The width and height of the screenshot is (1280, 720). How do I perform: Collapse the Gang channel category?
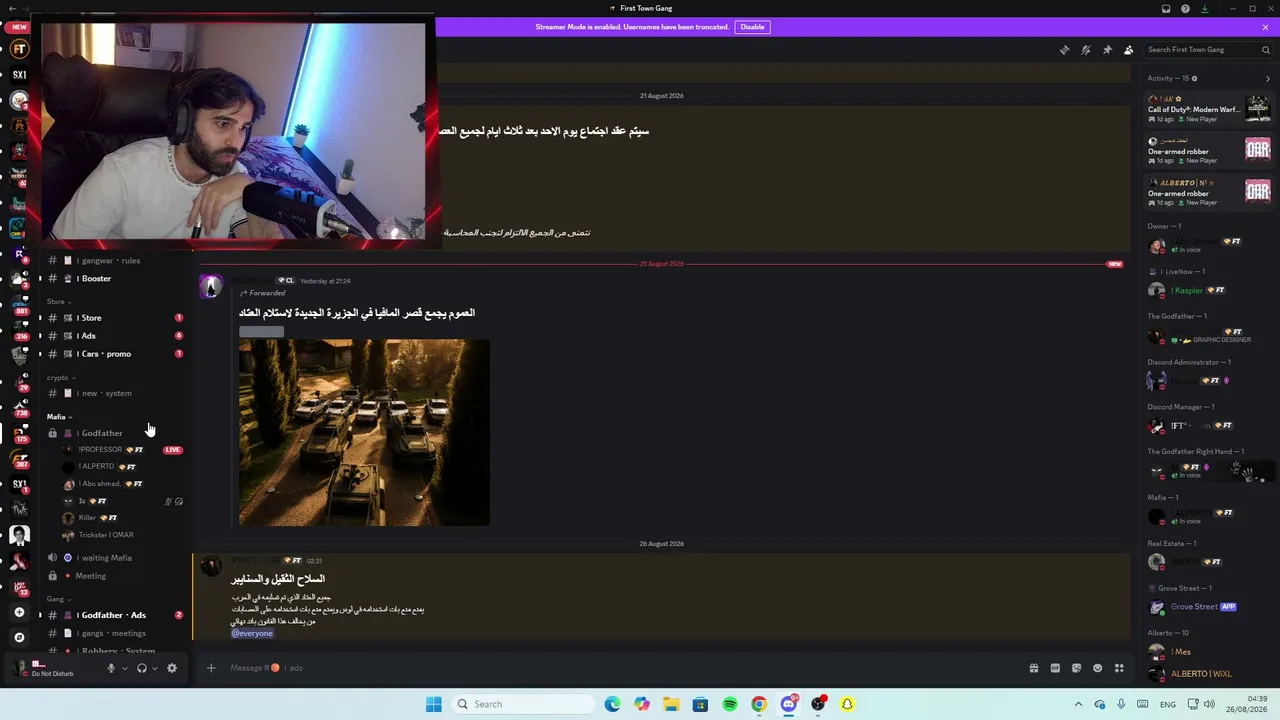[x=58, y=598]
